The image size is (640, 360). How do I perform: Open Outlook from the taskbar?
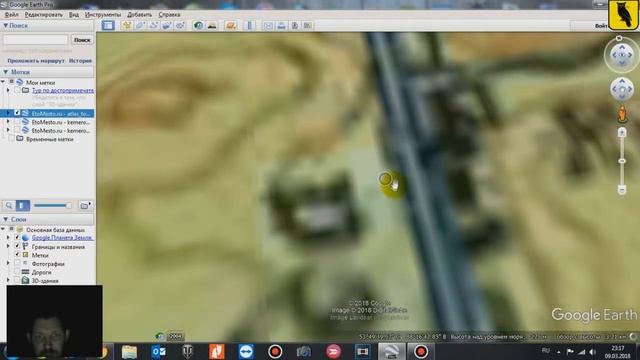(x=158, y=351)
